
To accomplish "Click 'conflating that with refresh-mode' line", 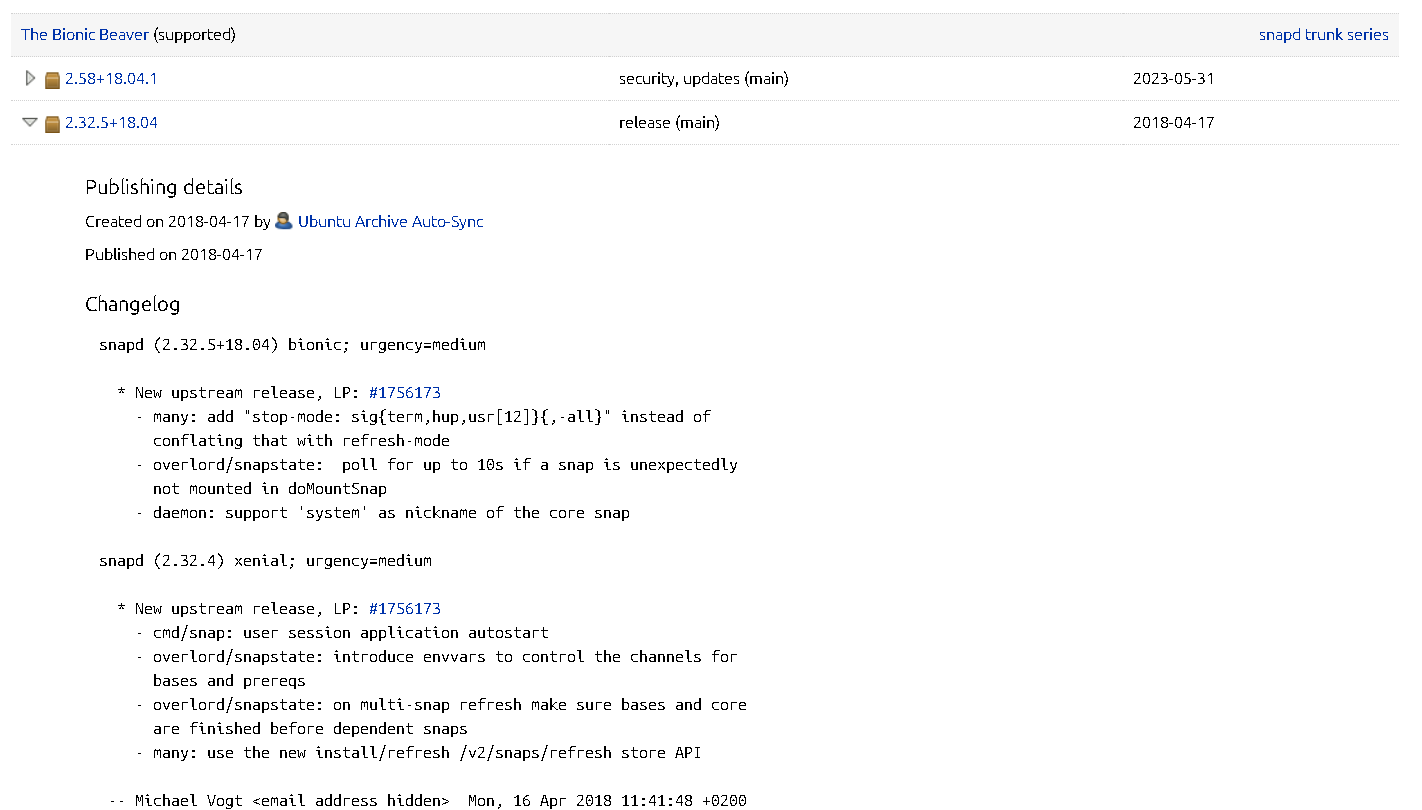I will click(x=301, y=440).
